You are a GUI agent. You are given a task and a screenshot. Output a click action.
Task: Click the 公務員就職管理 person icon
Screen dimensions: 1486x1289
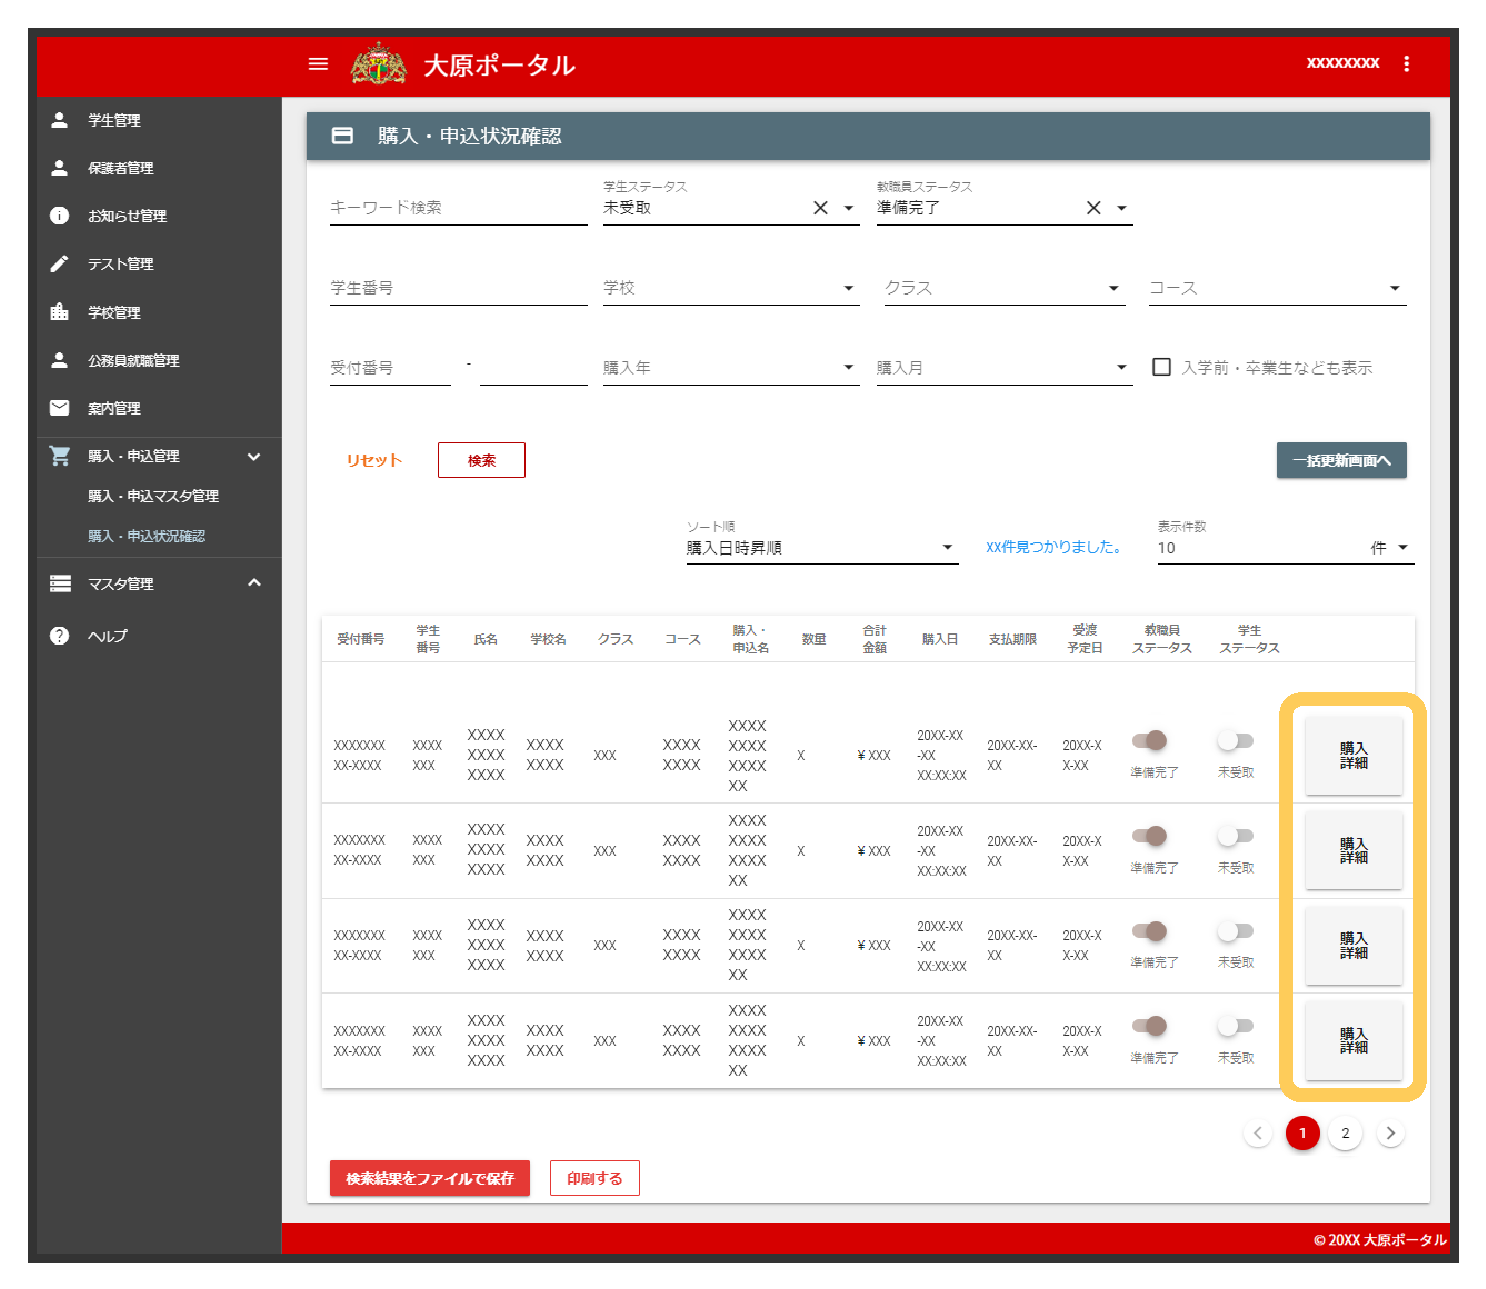(60, 360)
